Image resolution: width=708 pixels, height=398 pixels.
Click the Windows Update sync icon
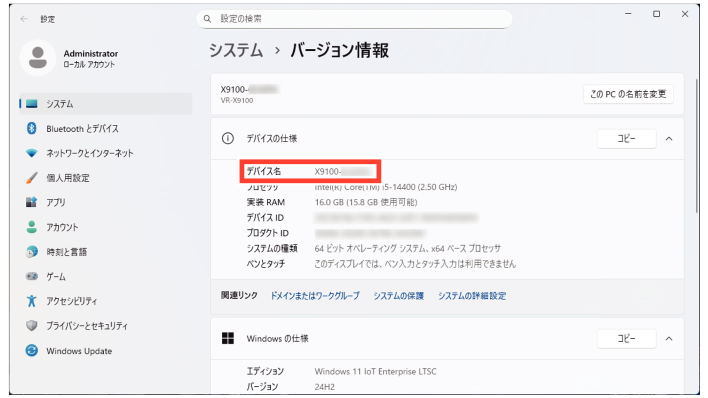coord(32,351)
